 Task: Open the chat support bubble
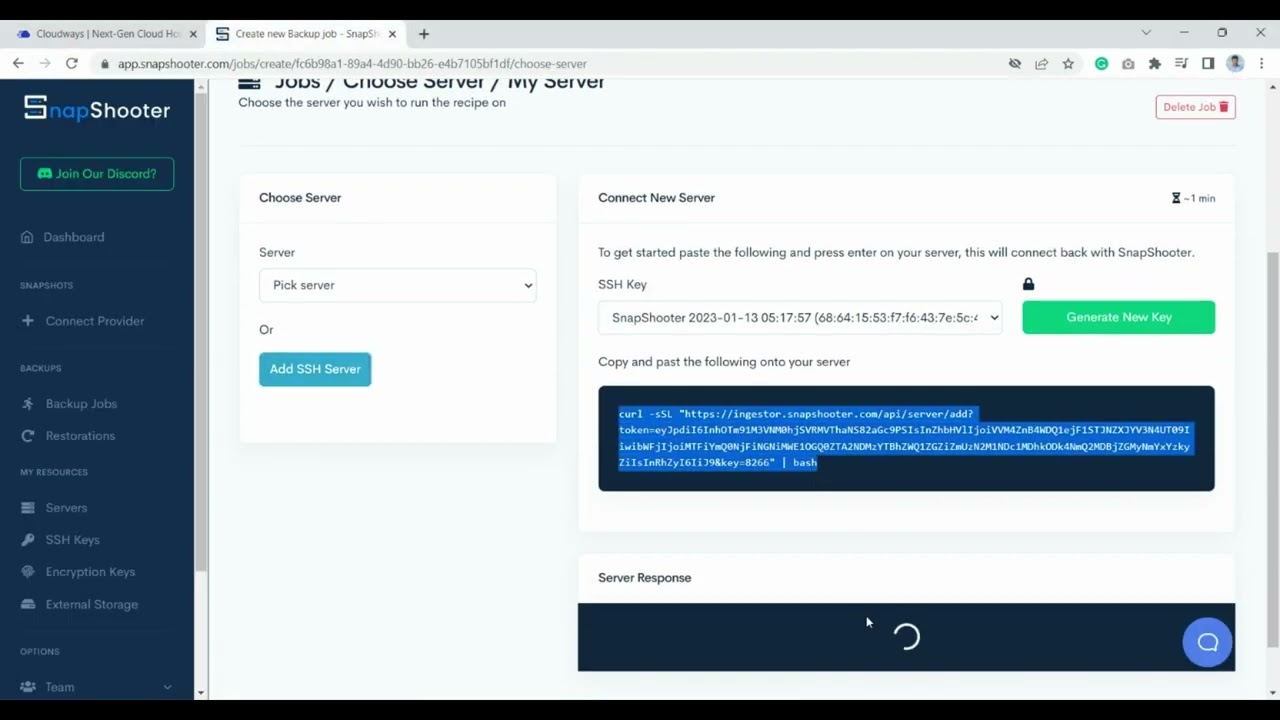[1207, 642]
